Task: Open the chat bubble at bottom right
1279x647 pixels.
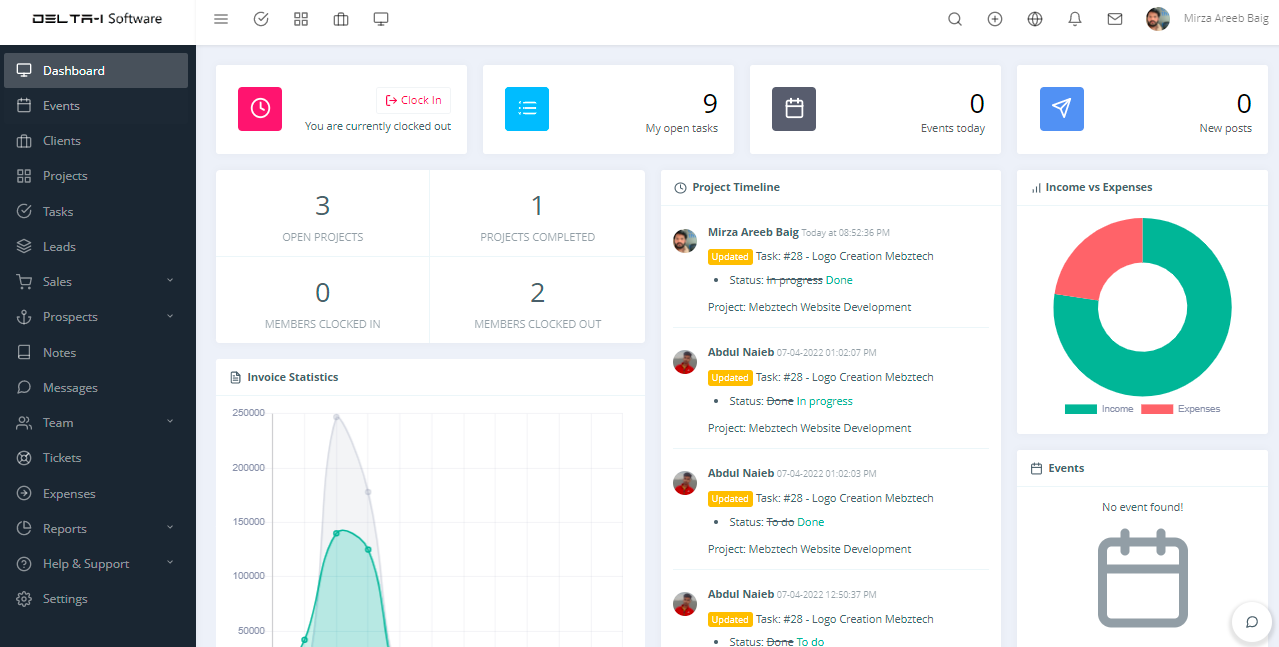Action: pos(1251,621)
